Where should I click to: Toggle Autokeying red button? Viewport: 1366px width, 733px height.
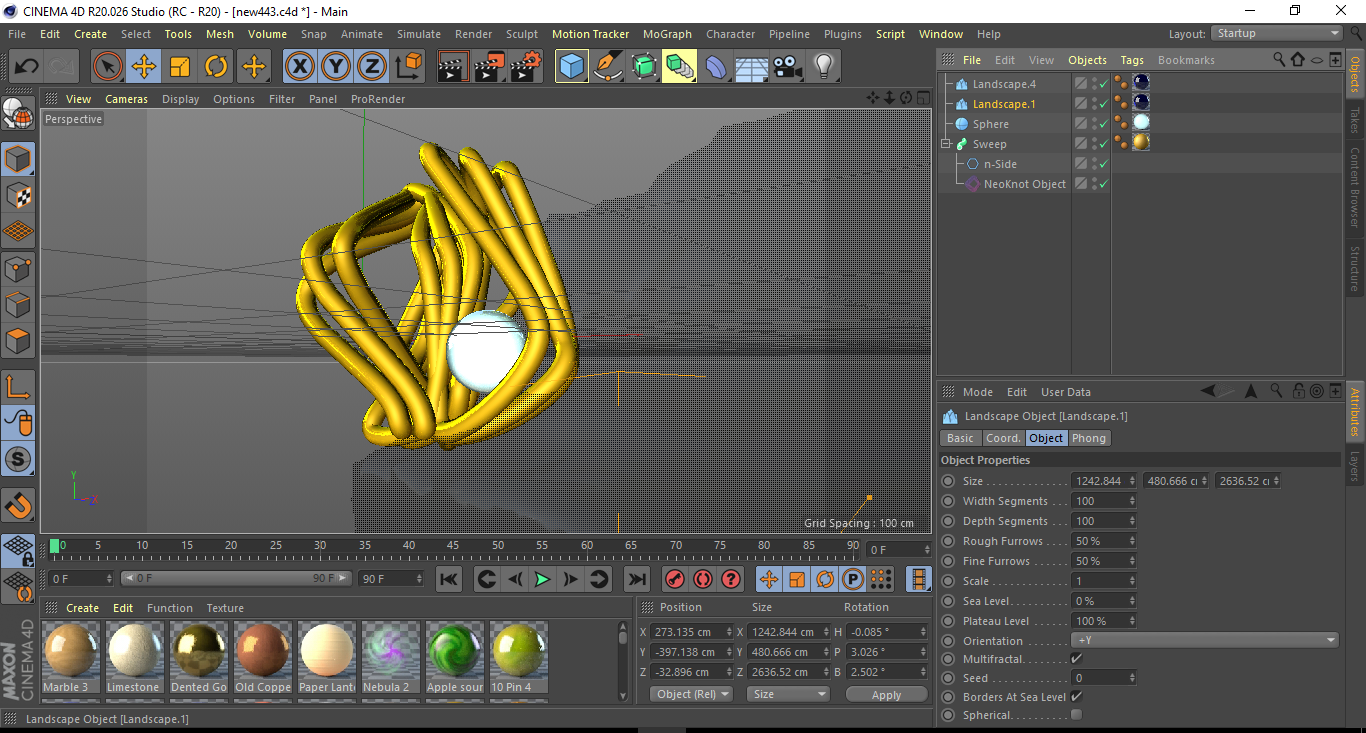coord(703,579)
